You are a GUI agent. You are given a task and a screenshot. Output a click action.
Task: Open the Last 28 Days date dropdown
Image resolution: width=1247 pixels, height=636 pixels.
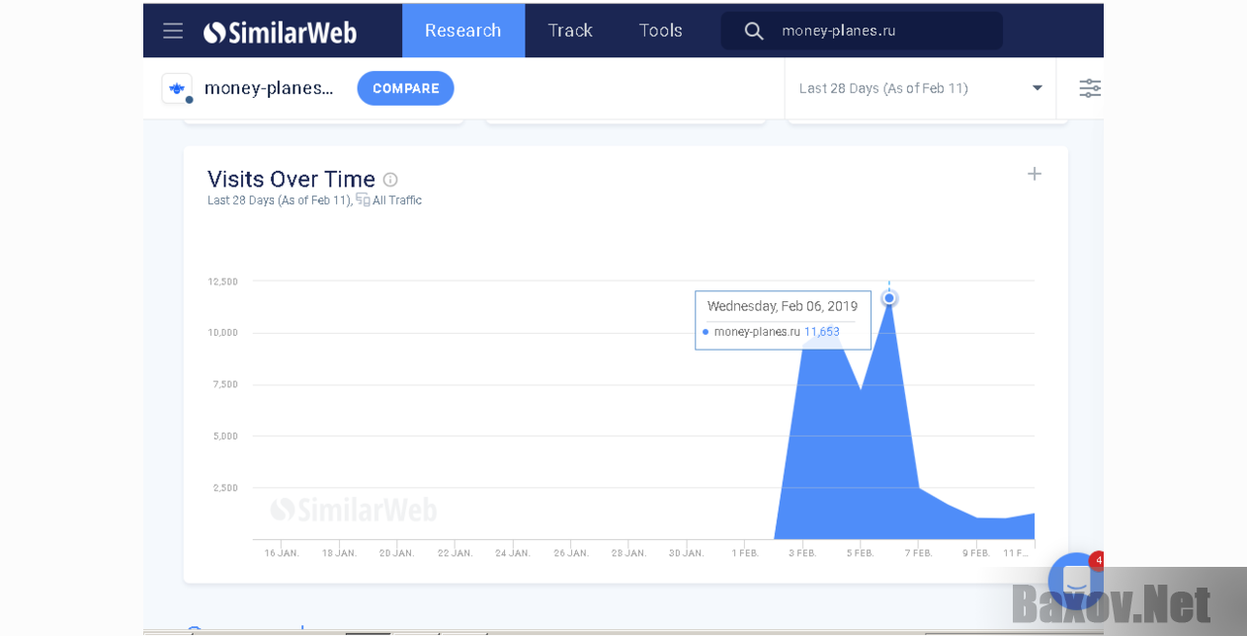920,88
